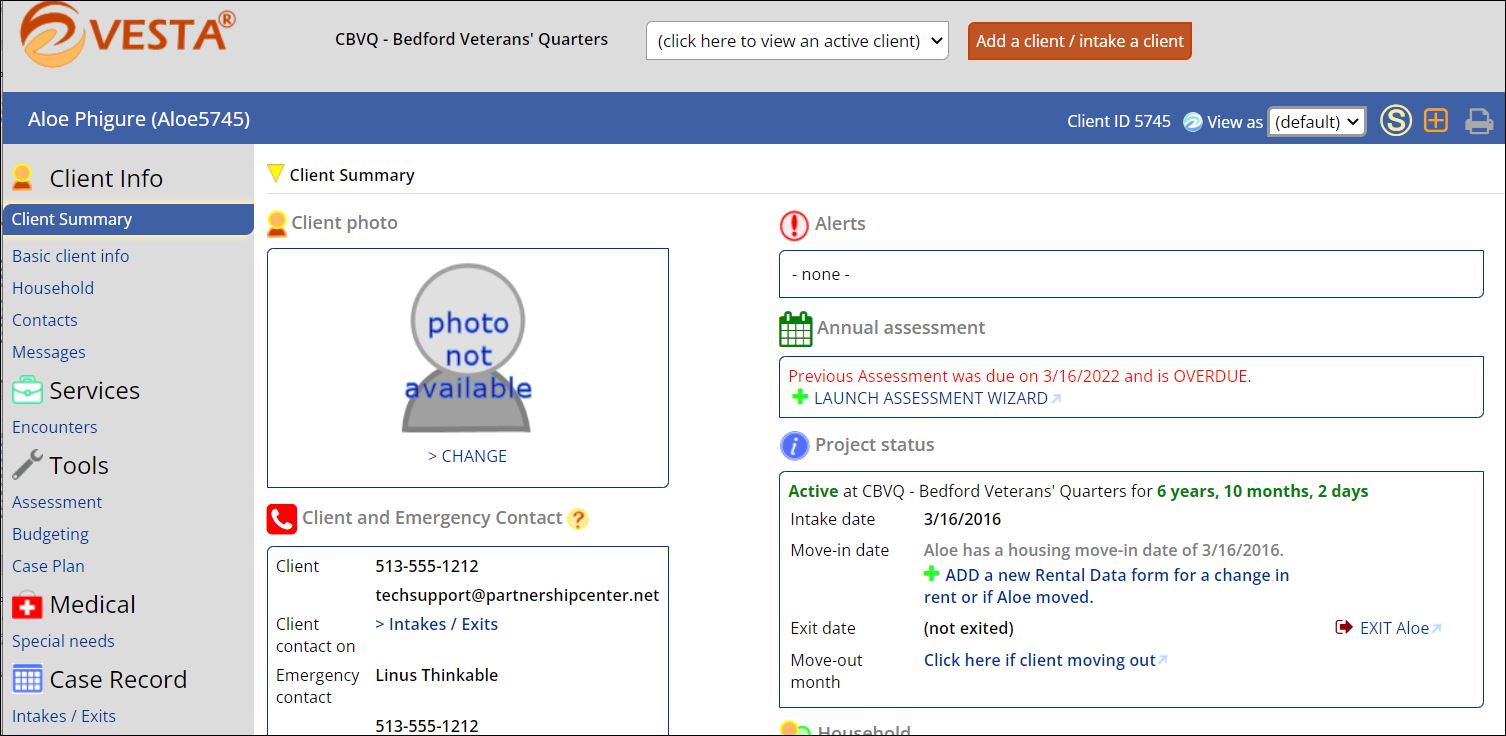
Task: Open Encounters under Services
Action: pyautogui.click(x=55, y=427)
